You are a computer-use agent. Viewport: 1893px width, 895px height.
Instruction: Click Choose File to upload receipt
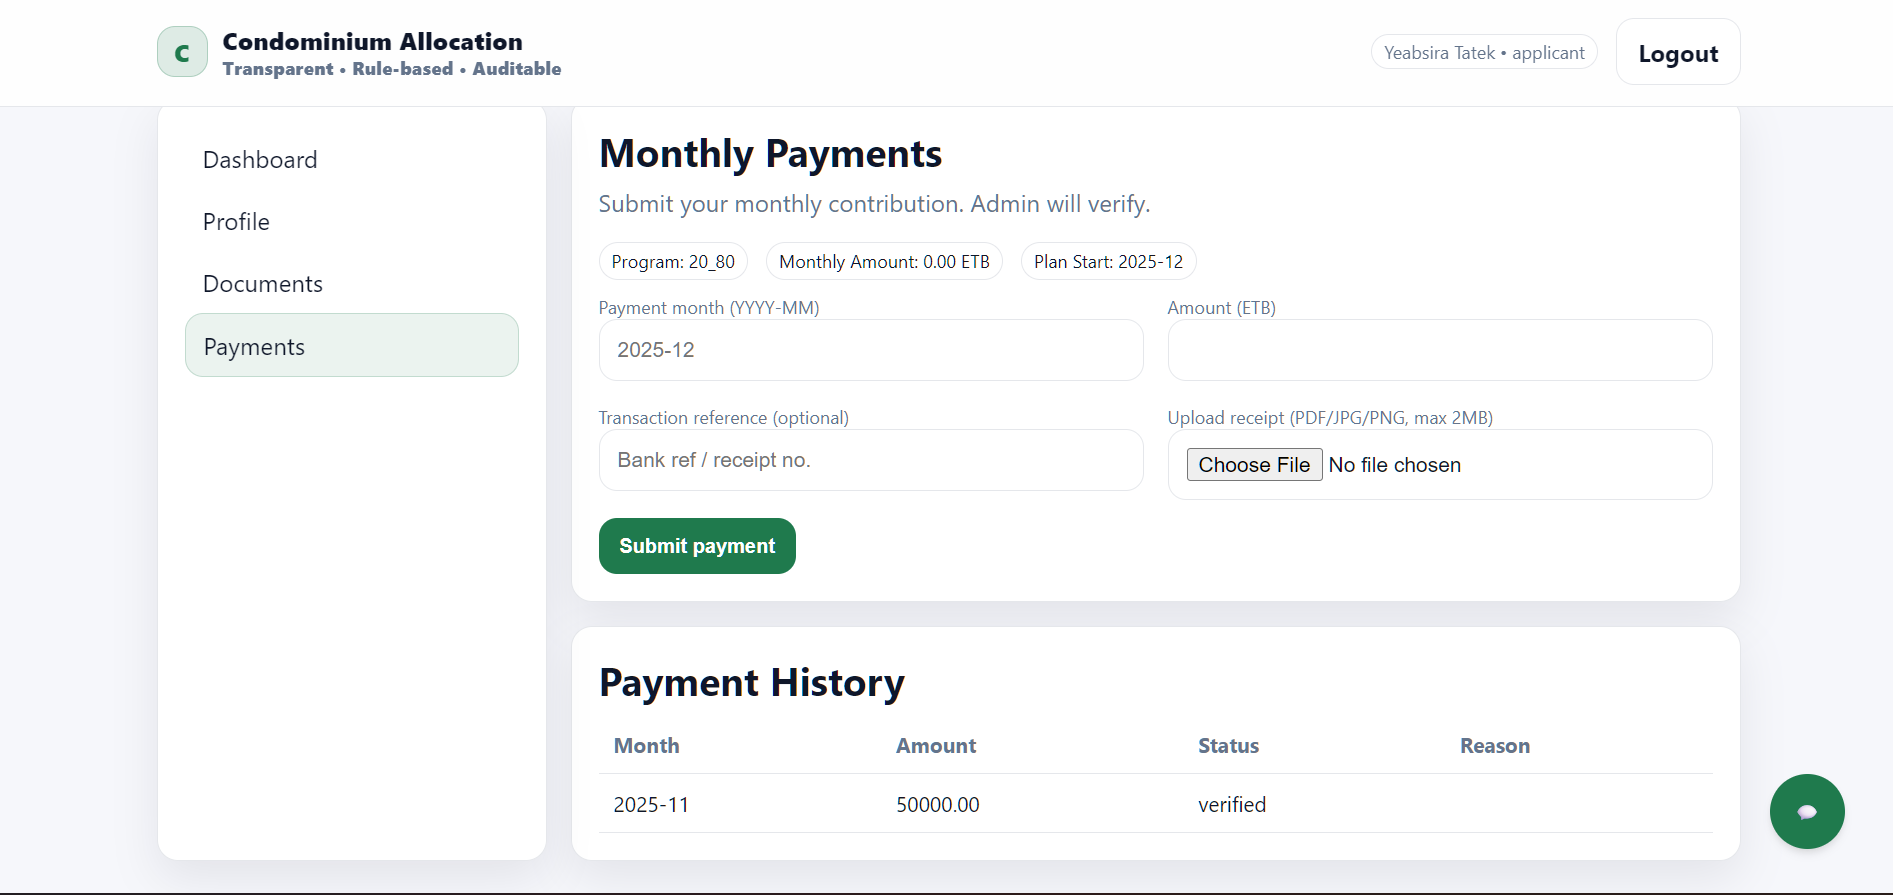coord(1254,465)
